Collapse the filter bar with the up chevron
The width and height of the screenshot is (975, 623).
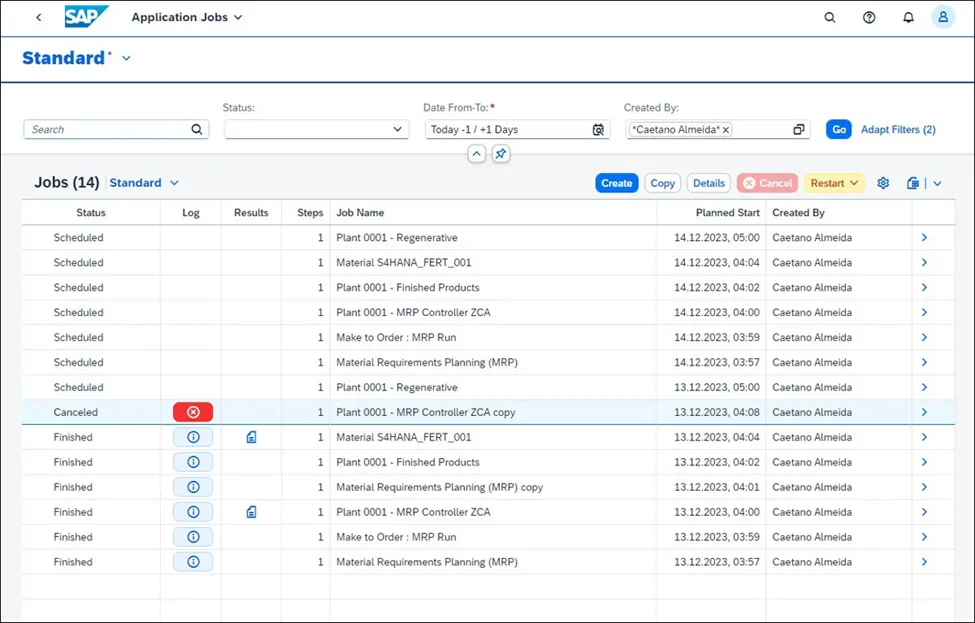pyautogui.click(x=477, y=154)
